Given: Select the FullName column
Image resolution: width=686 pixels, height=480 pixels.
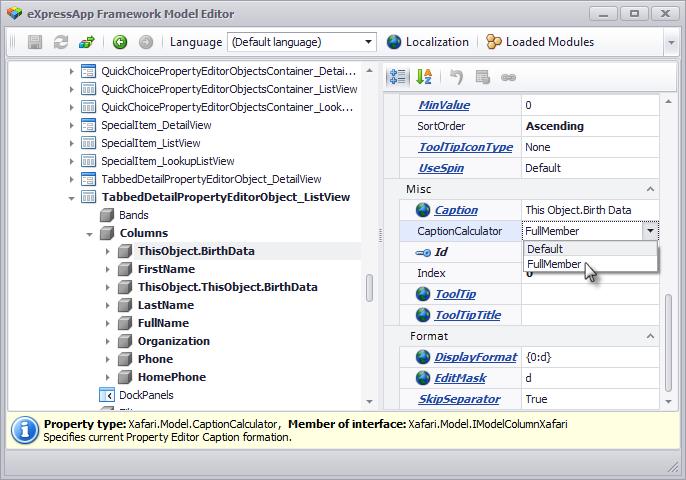Looking at the screenshot, I should coord(163,323).
